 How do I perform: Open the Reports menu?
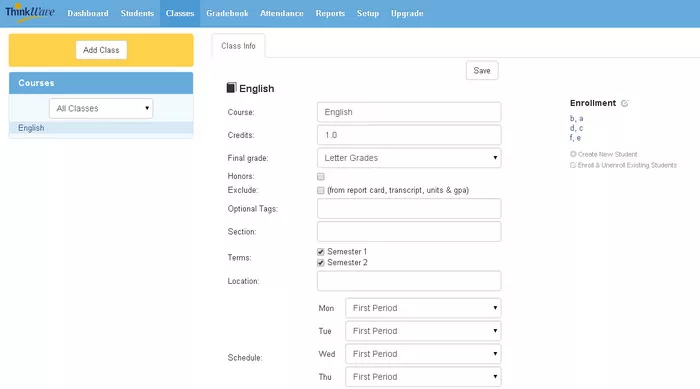point(330,13)
